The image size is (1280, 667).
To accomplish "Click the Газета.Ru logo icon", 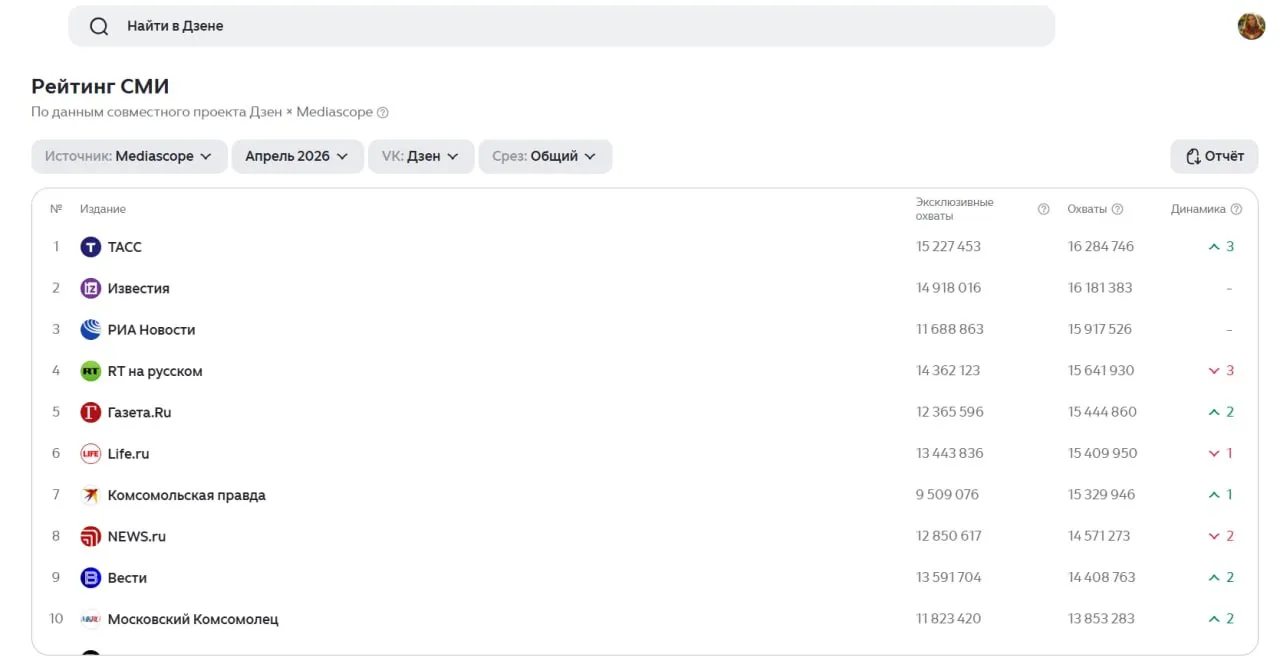I will 91,412.
